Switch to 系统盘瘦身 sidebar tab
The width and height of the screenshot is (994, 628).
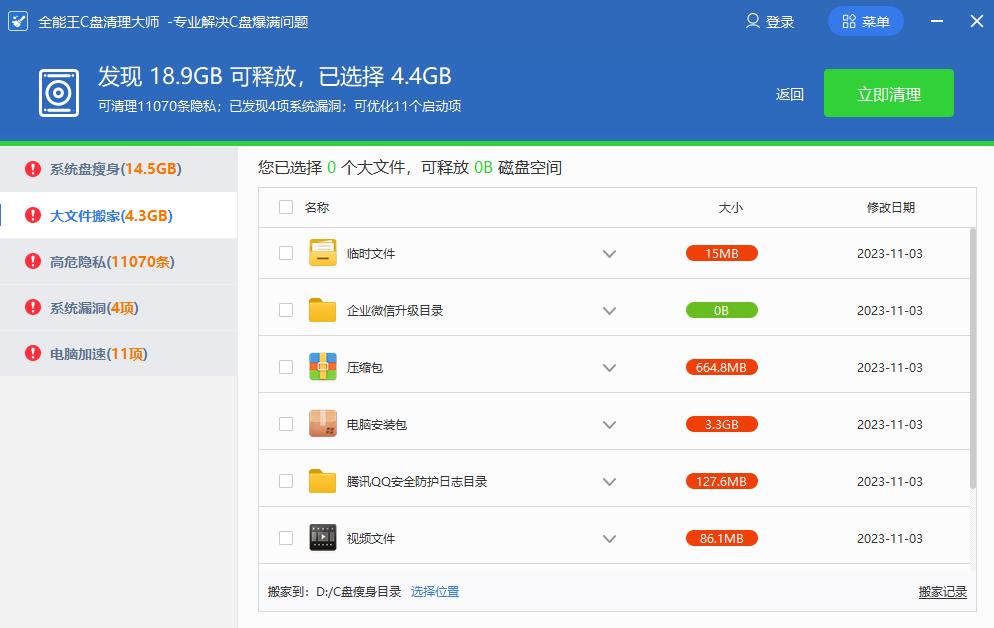tap(115, 168)
